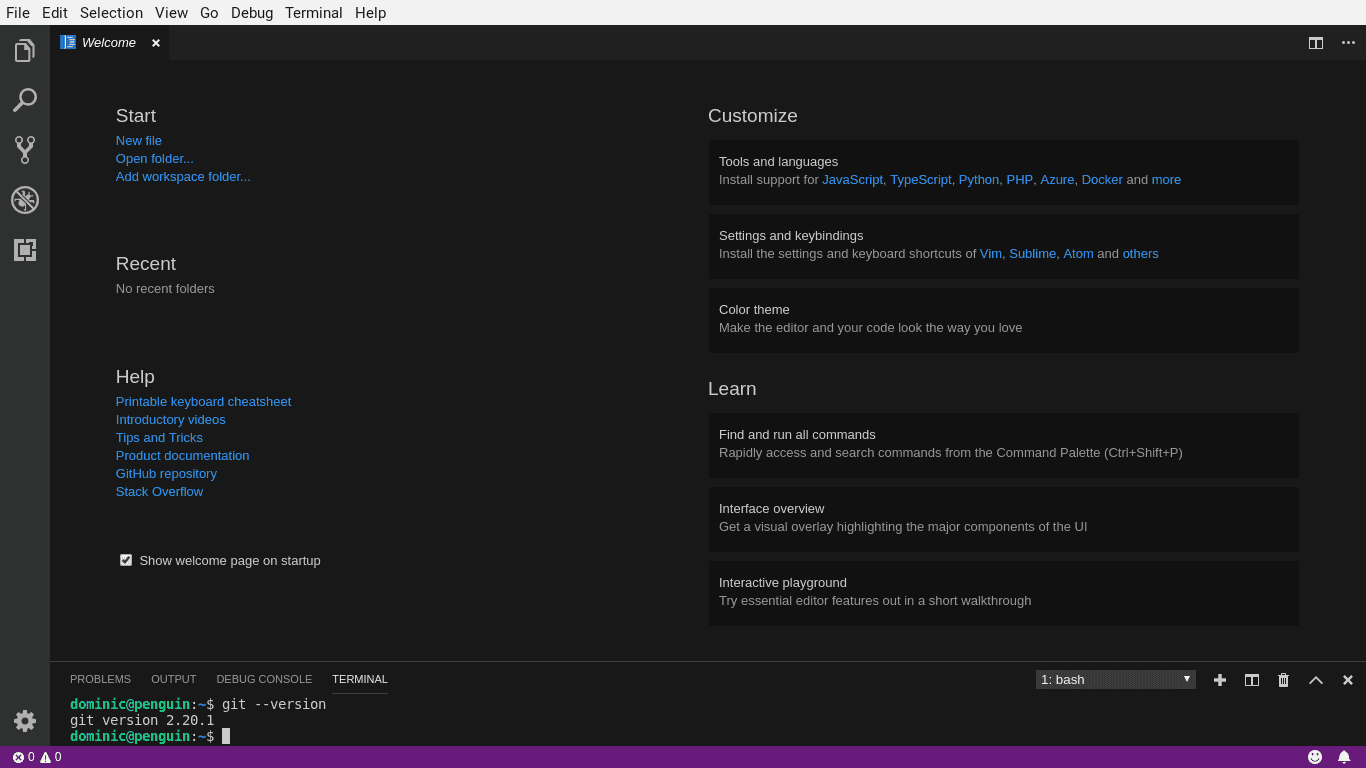Split the editor using the toolbar icon

(1315, 43)
